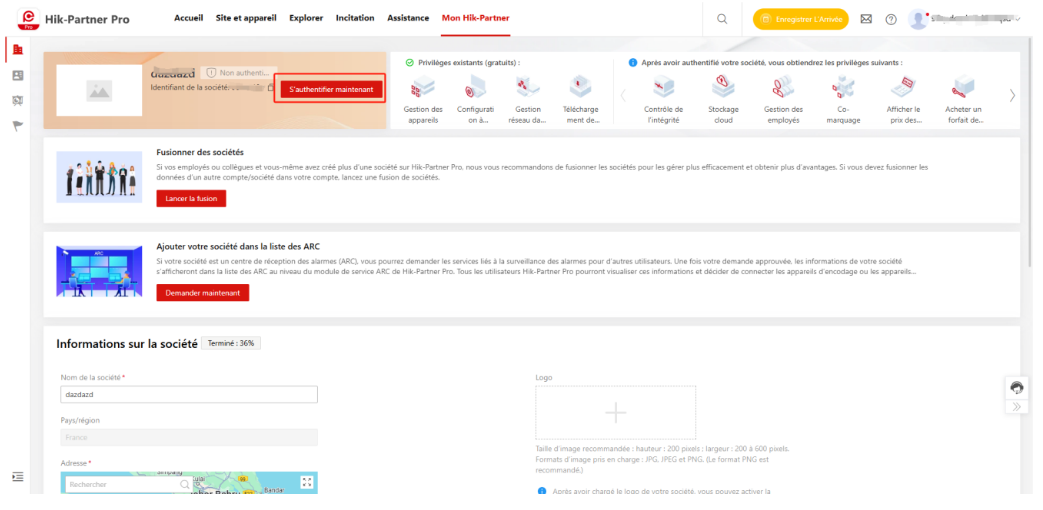Viewport: 1043px width, 510px height.
Task: Click the company logo placeholder thumbnail
Action: click(99, 90)
